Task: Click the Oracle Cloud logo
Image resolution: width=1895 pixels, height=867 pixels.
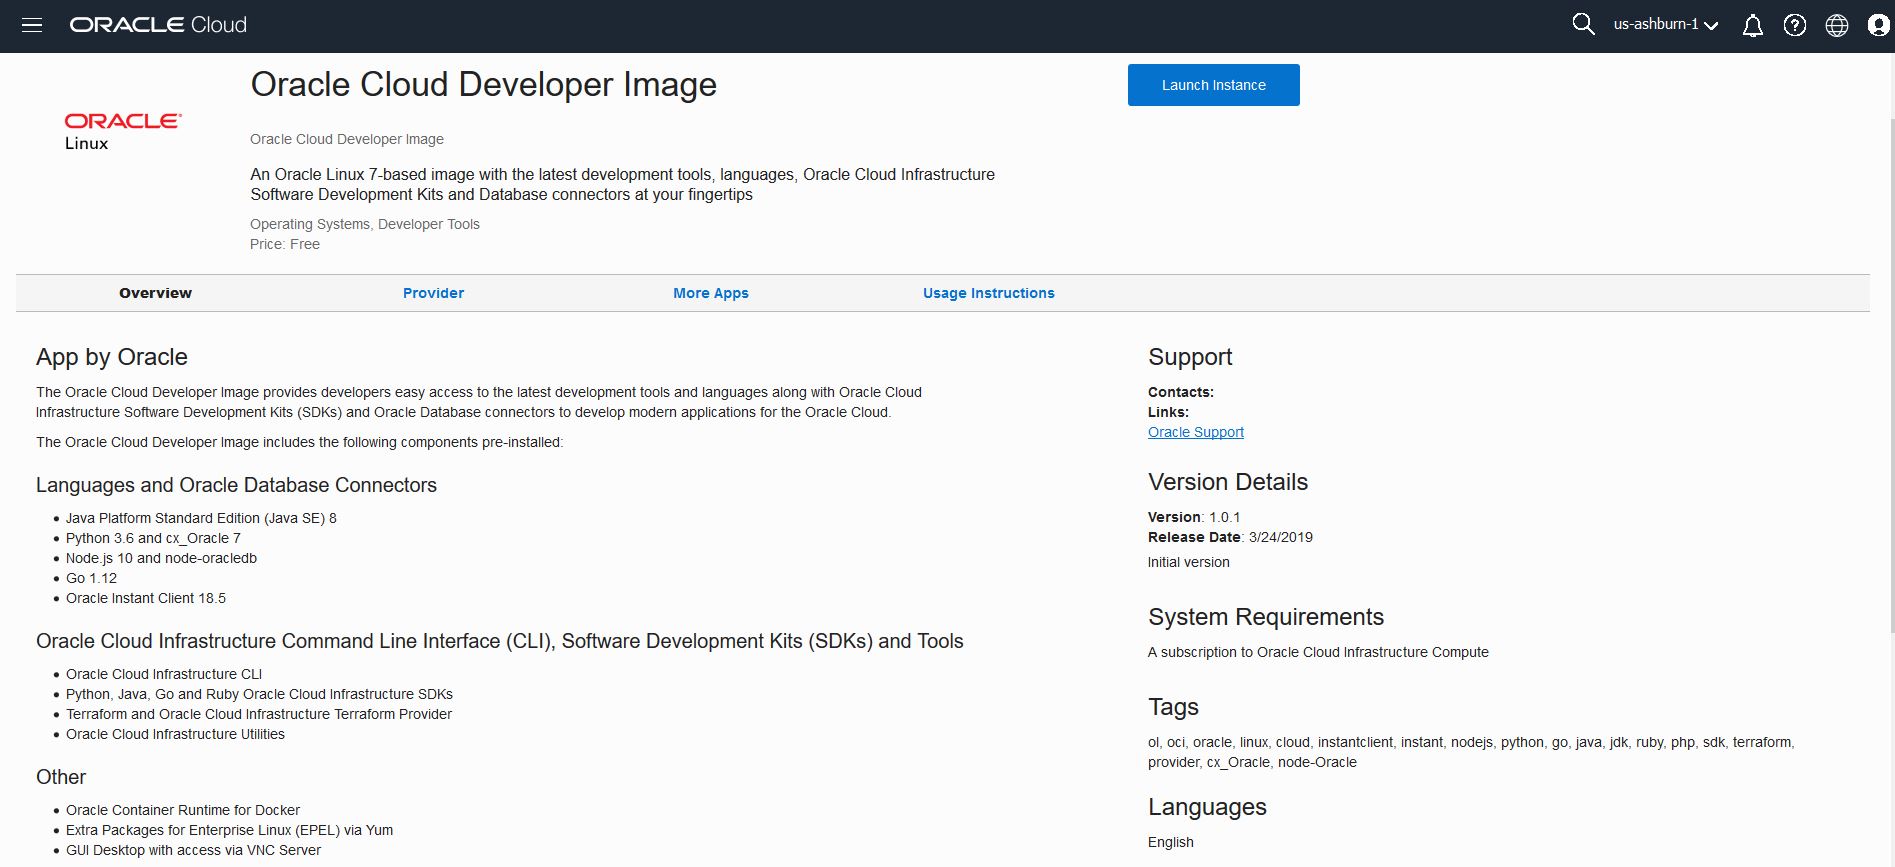Action: (158, 25)
